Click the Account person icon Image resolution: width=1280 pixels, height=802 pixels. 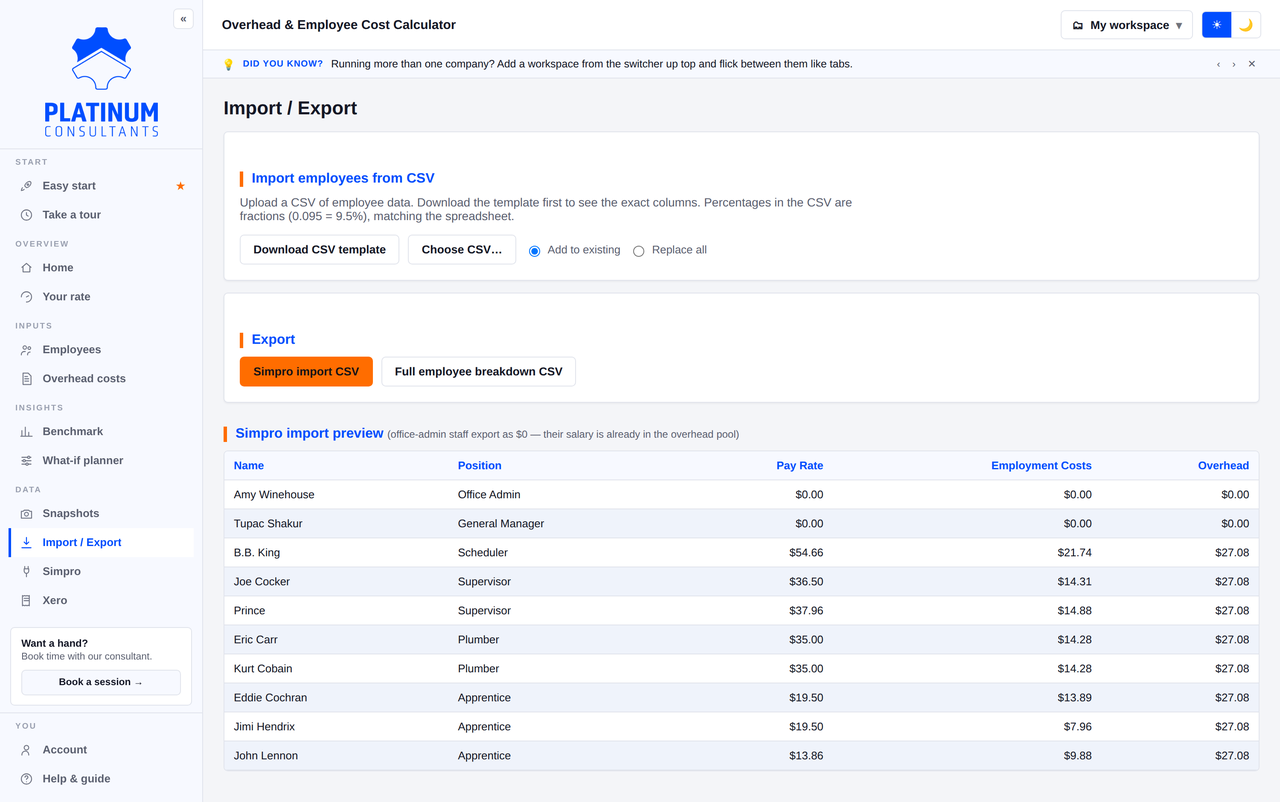[26, 750]
